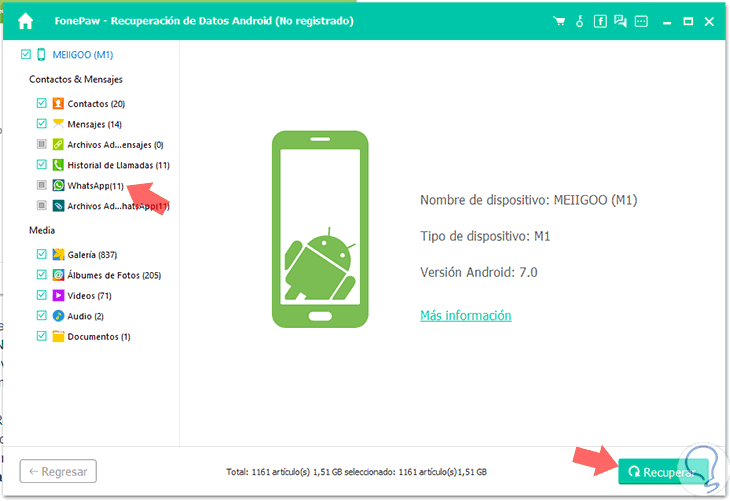Open the more options menu icon
The width and height of the screenshot is (730, 501).
pos(642,21)
